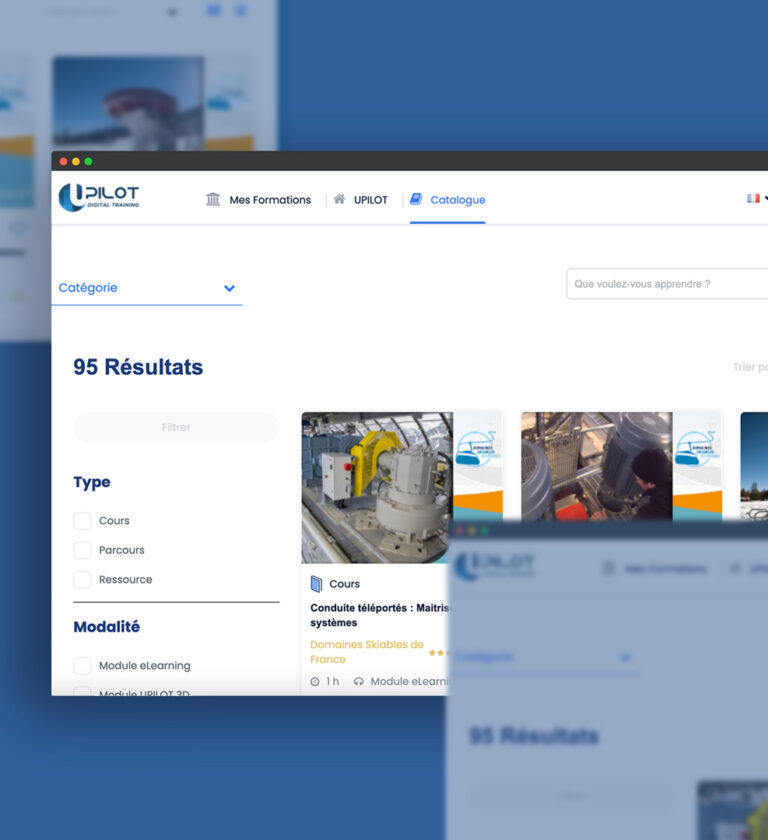Enable the Parcours checkbox filter
768x840 pixels.
coord(82,550)
